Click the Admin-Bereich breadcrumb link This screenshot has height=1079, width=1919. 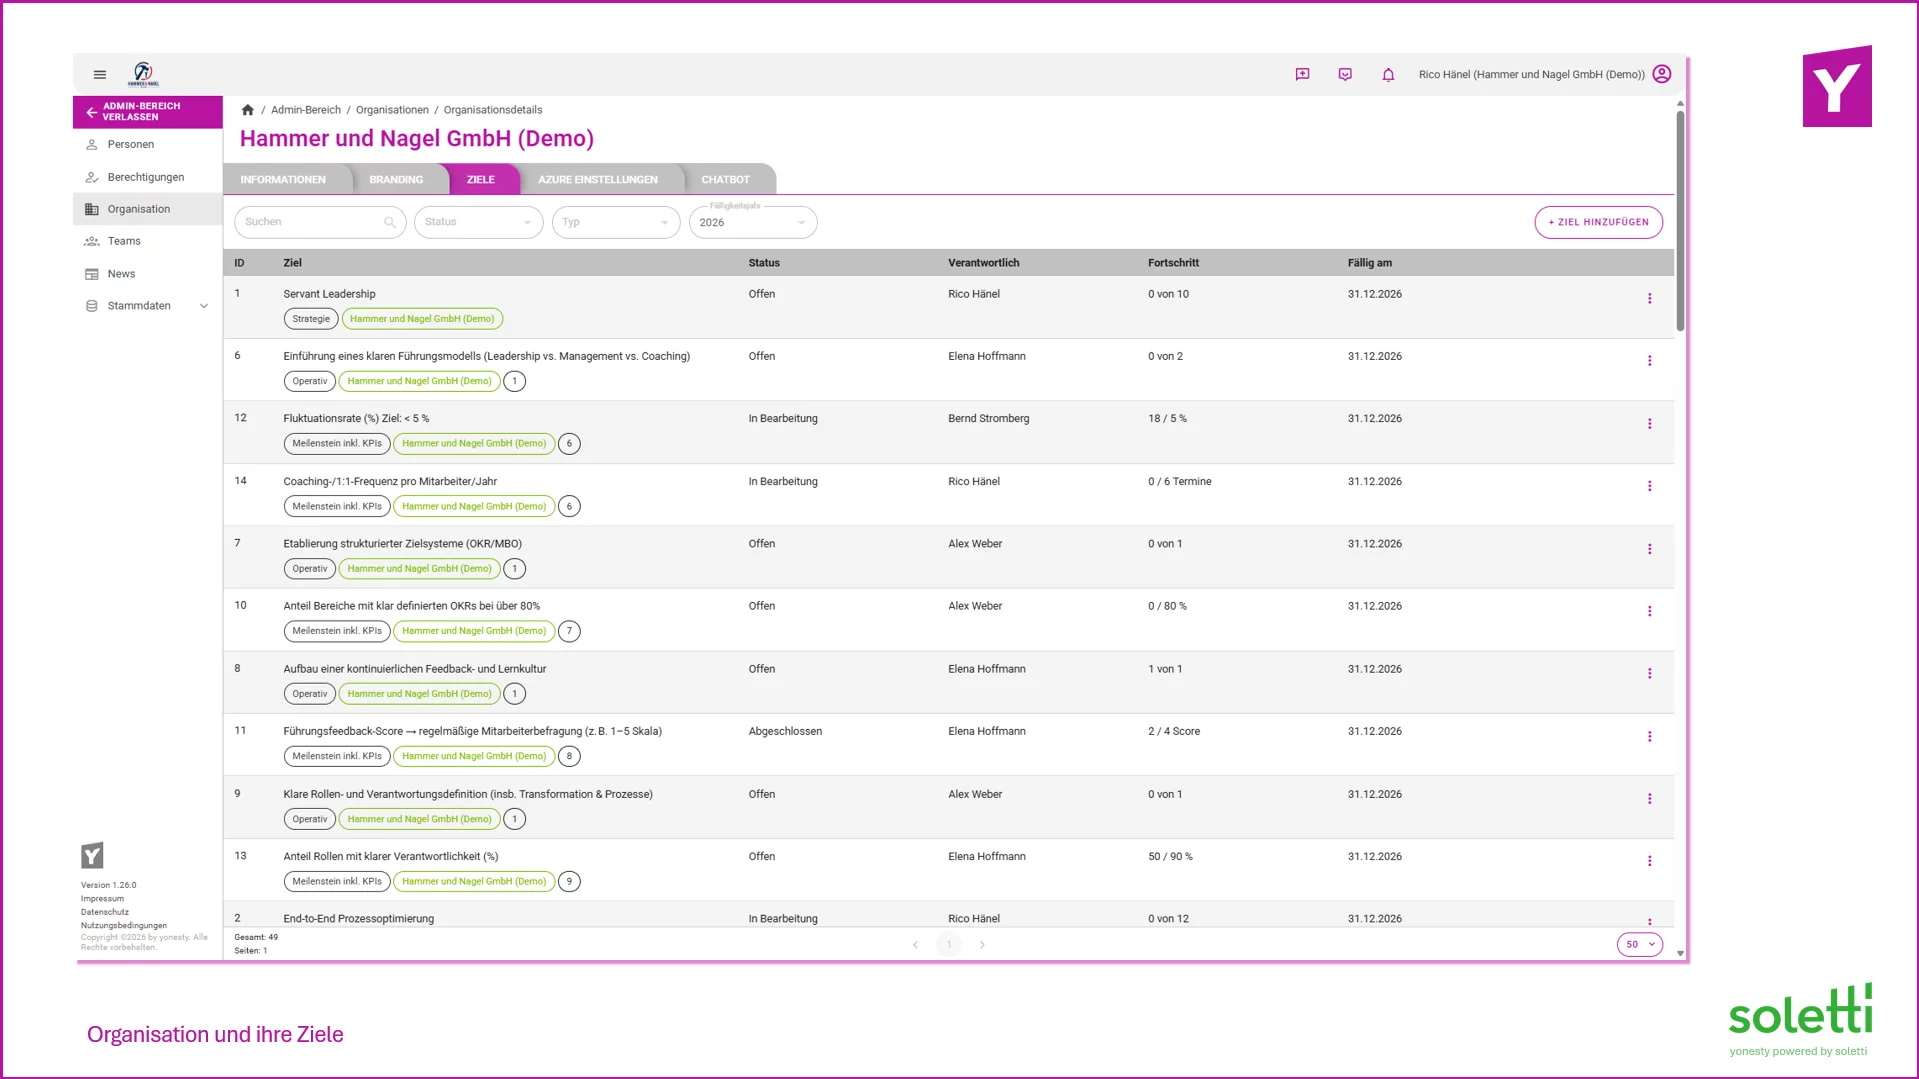[306, 110]
